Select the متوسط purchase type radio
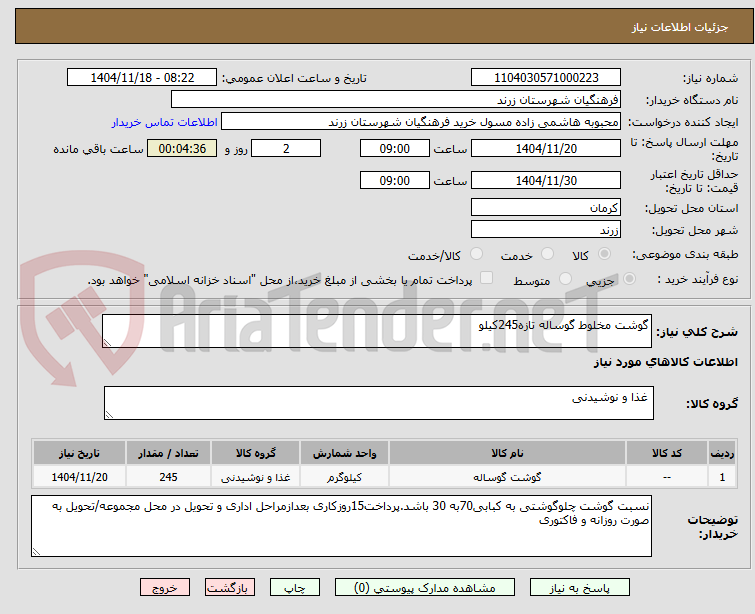 tap(565, 279)
